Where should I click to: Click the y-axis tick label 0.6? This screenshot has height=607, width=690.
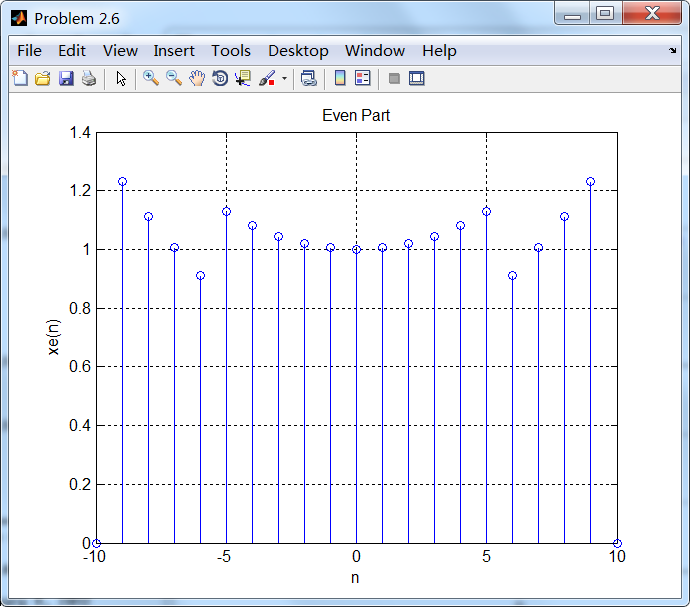tap(80, 366)
